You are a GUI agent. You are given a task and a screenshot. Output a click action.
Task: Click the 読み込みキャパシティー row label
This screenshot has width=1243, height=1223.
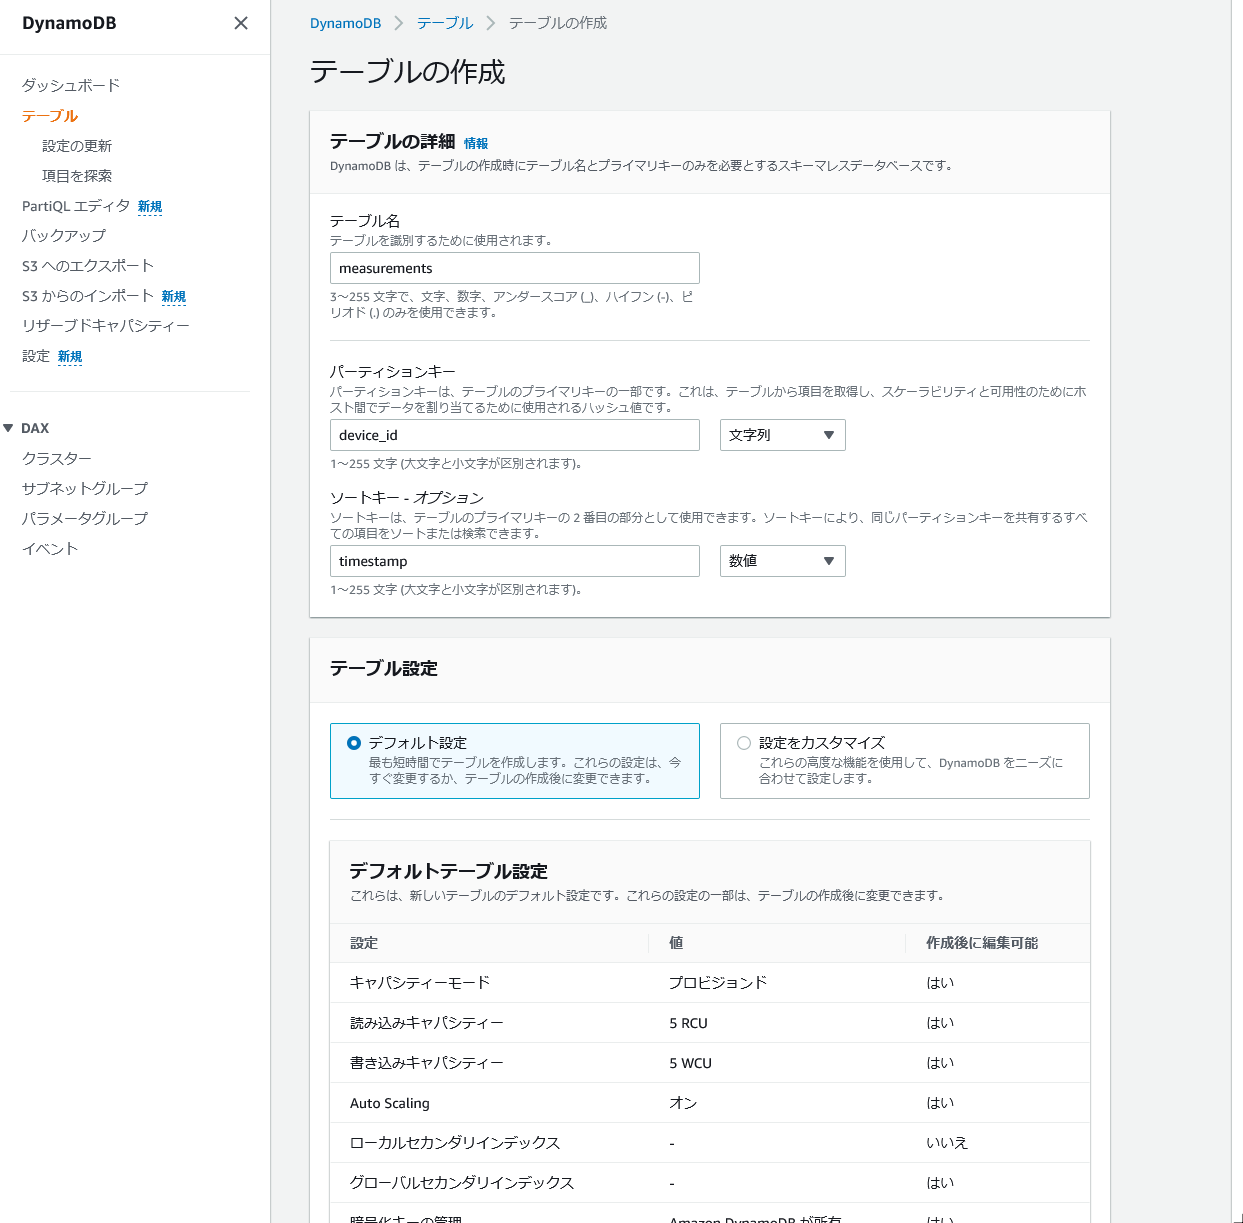[427, 1023]
